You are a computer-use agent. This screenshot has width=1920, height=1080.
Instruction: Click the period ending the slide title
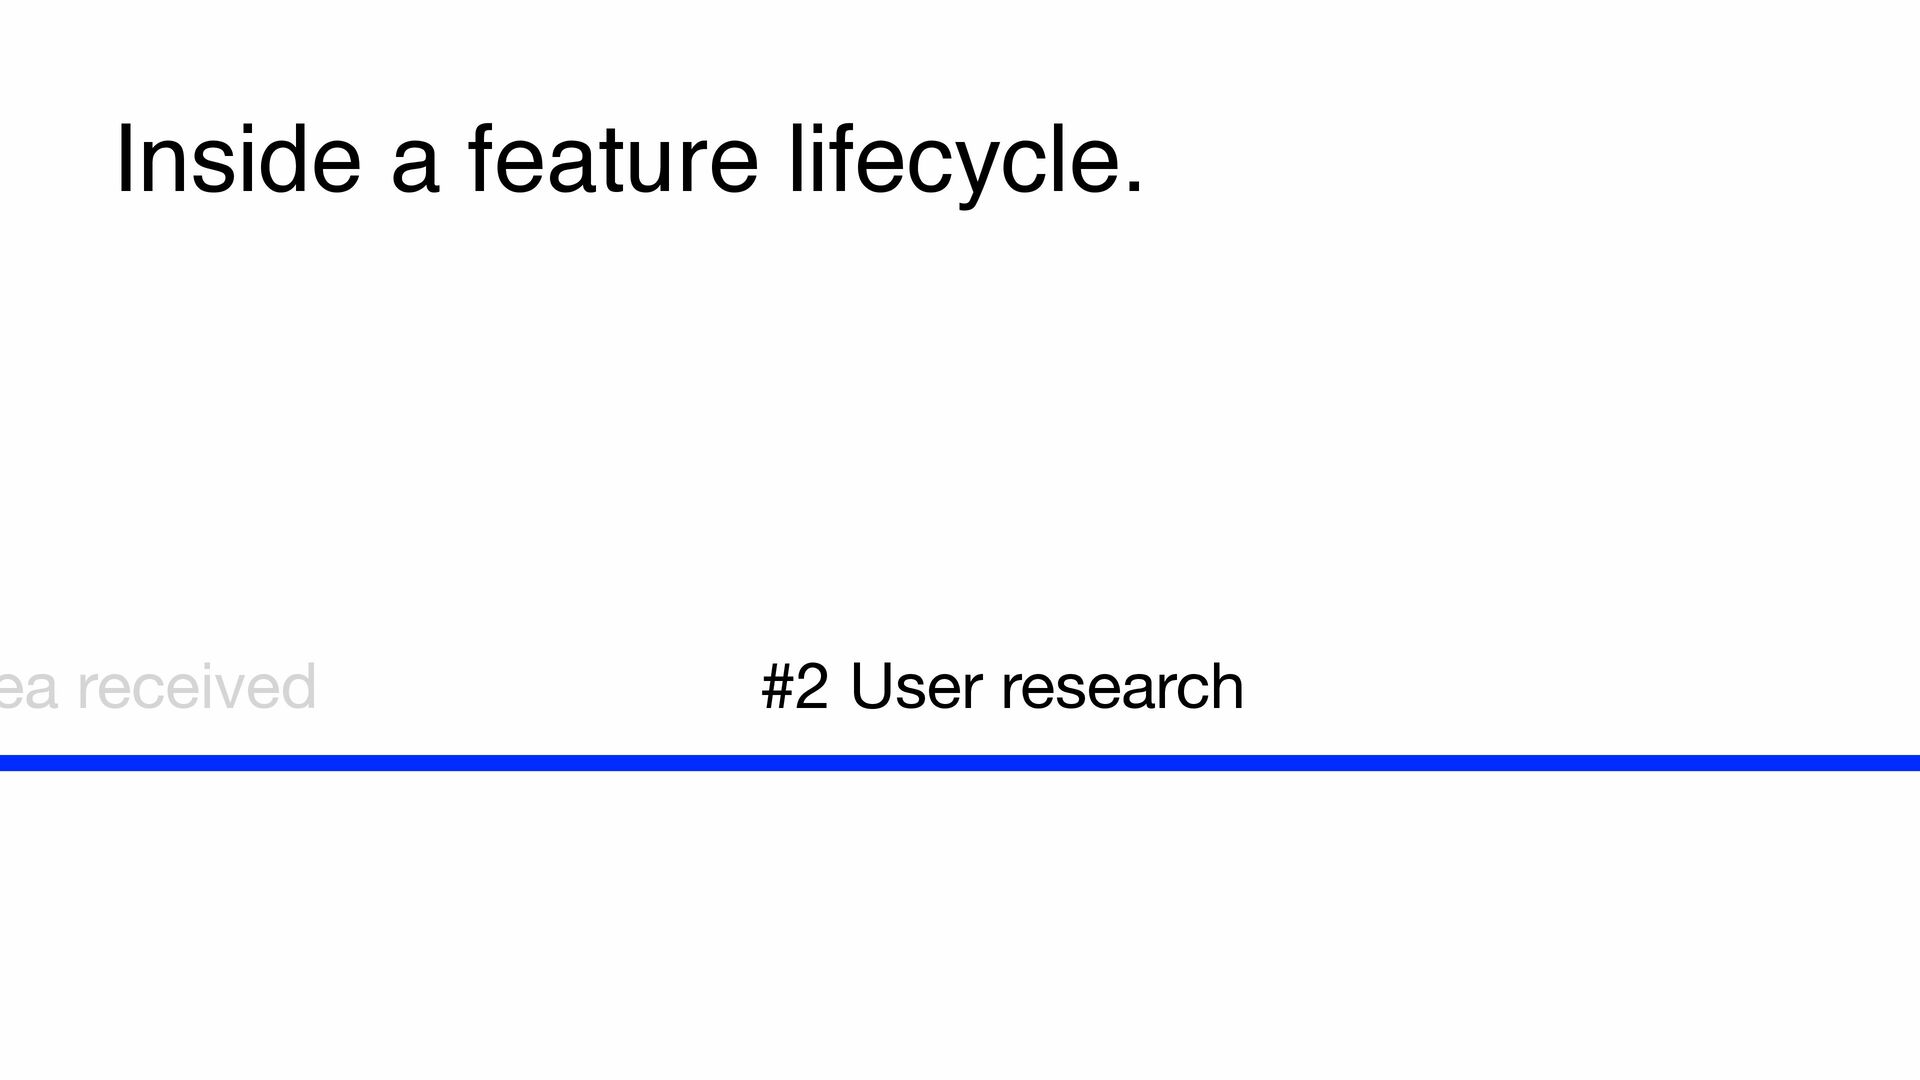click(1134, 188)
